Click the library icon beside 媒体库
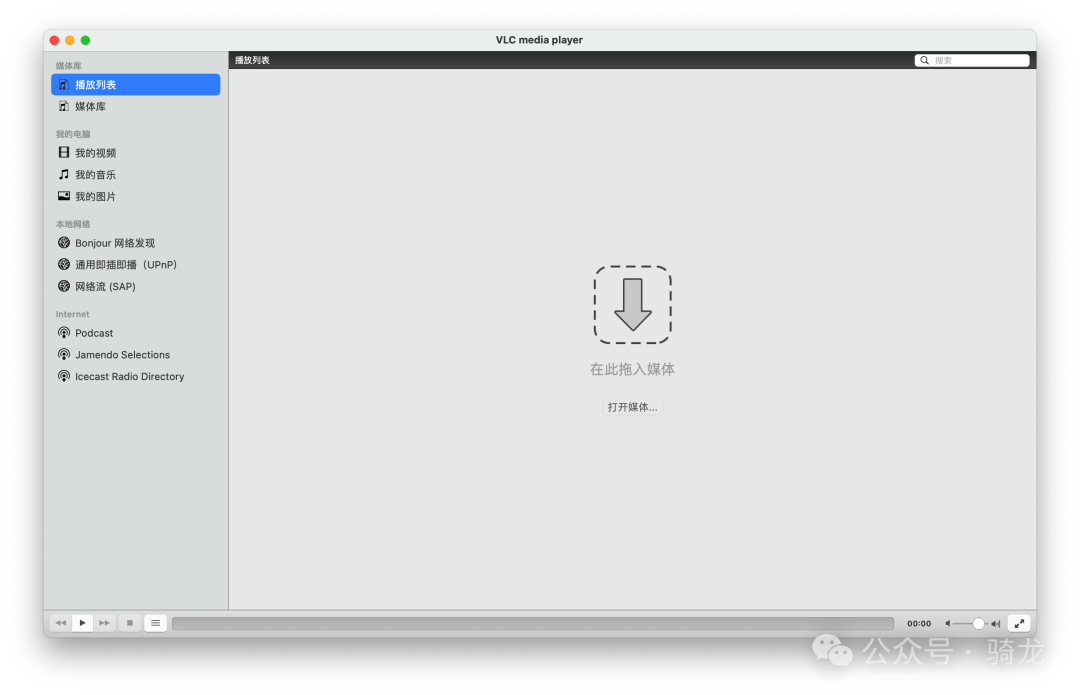 (x=63, y=106)
